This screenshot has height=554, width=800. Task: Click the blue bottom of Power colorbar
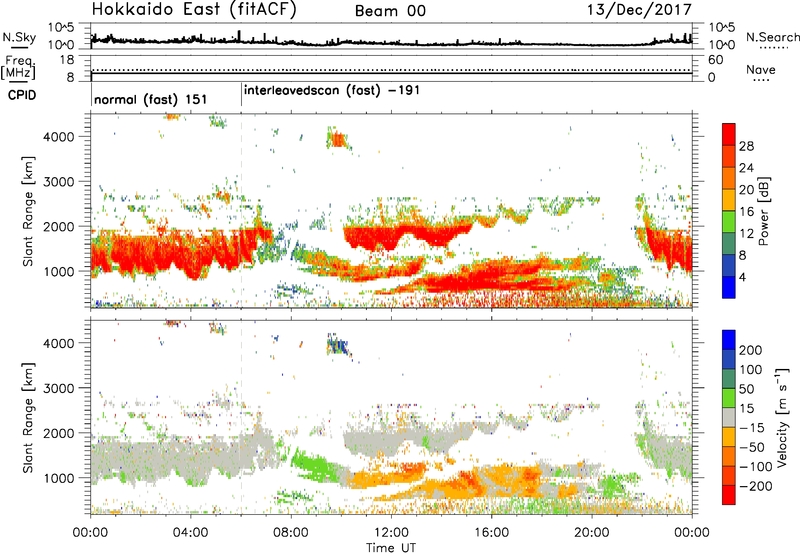pos(729,287)
